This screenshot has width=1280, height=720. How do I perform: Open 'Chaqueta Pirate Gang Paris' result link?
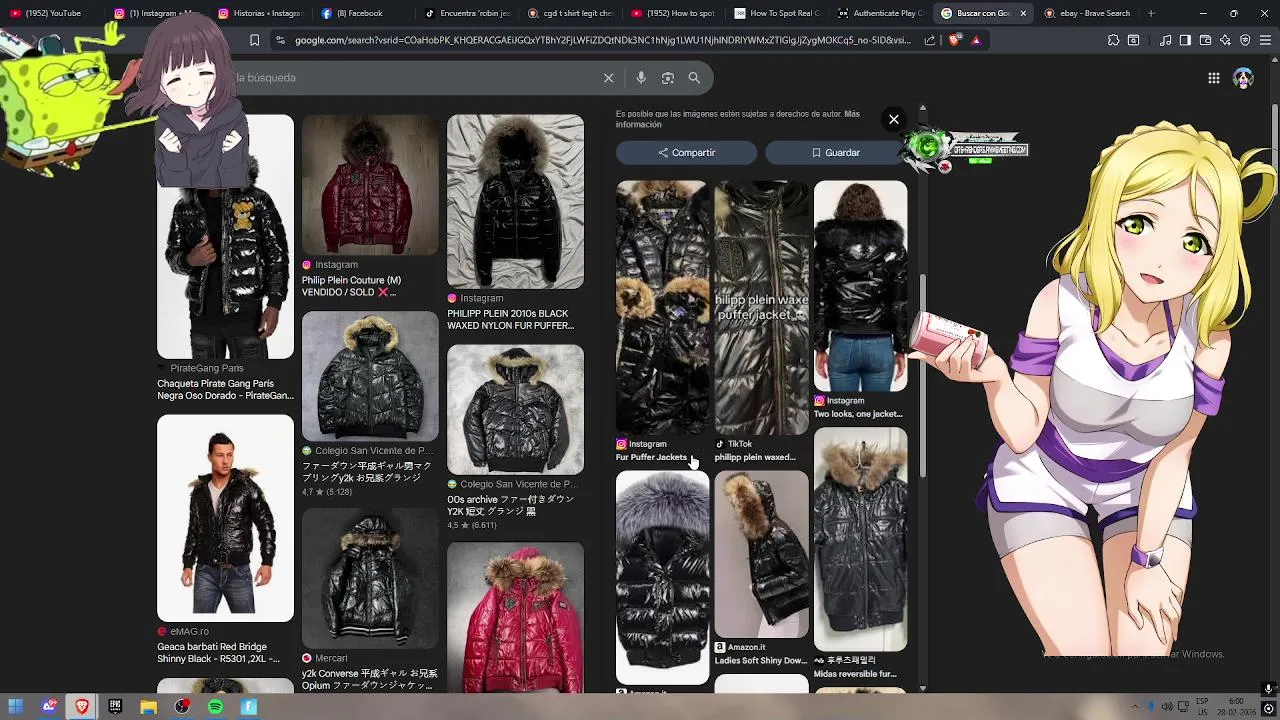pyautogui.click(x=225, y=389)
